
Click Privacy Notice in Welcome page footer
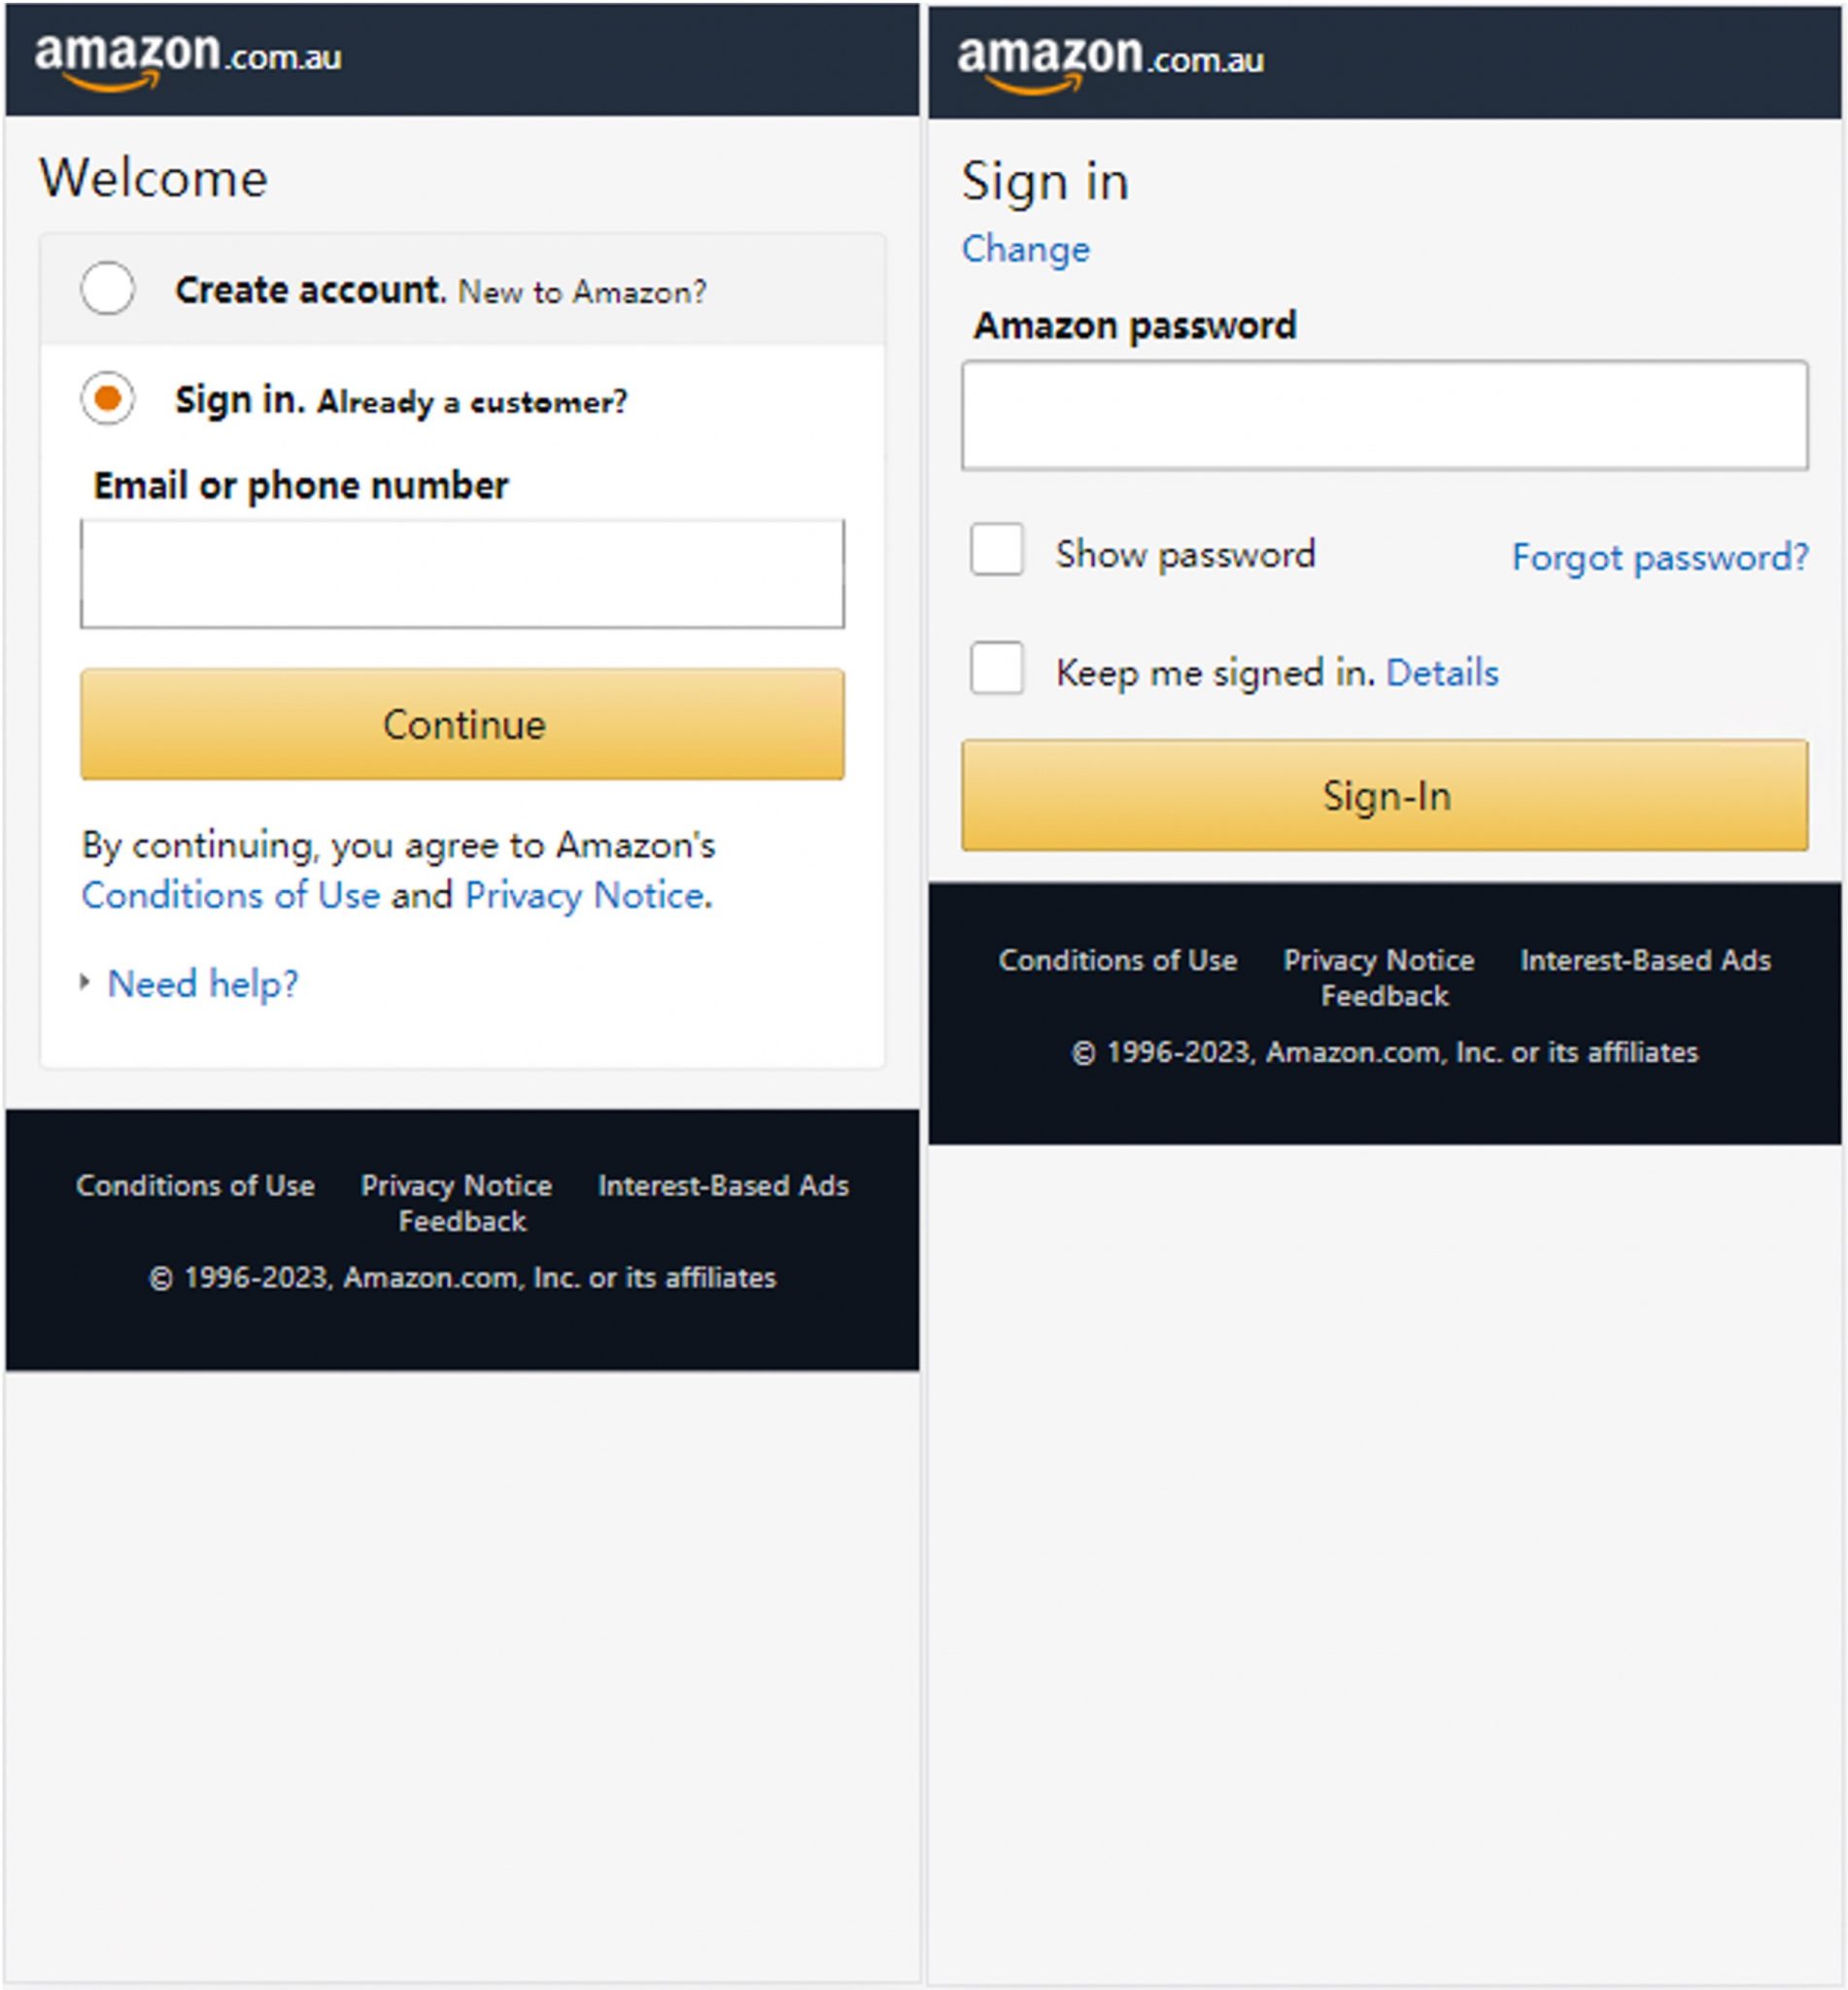coord(456,1186)
